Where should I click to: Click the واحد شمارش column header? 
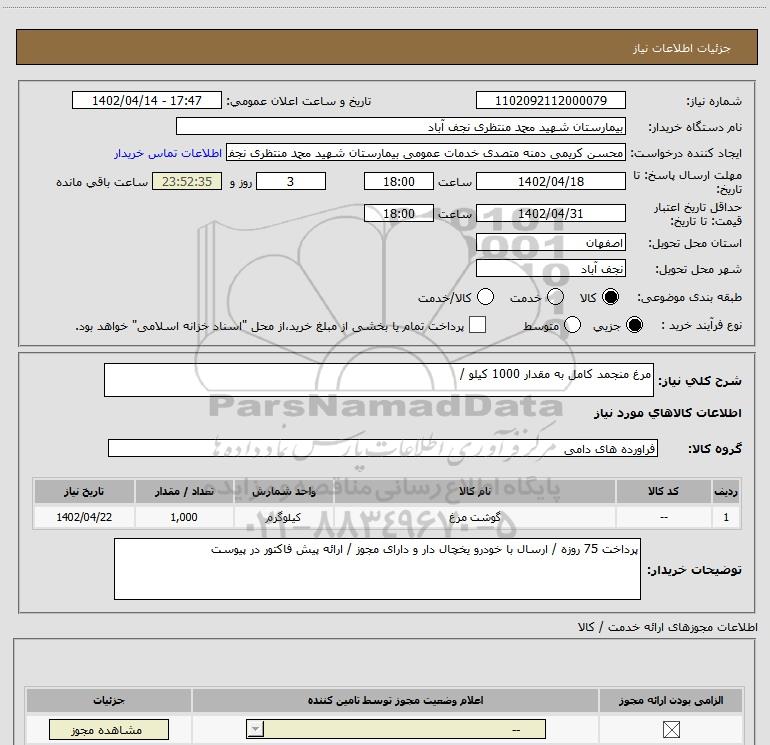(283, 491)
